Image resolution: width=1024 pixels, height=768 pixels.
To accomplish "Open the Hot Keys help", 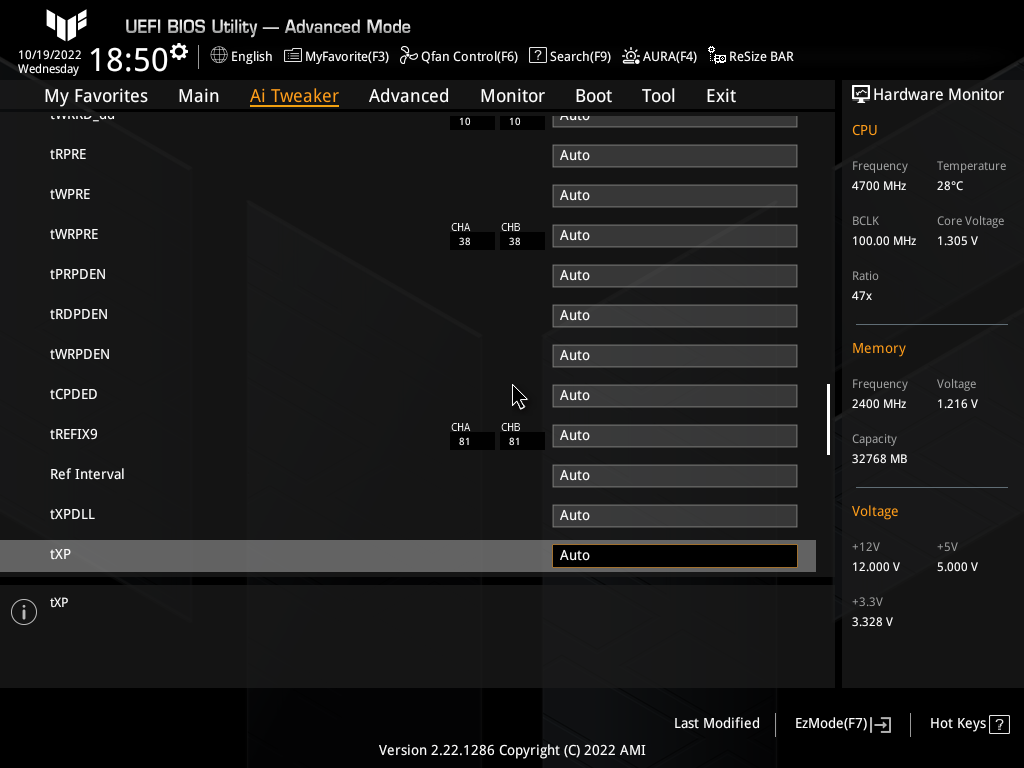I will point(968,723).
